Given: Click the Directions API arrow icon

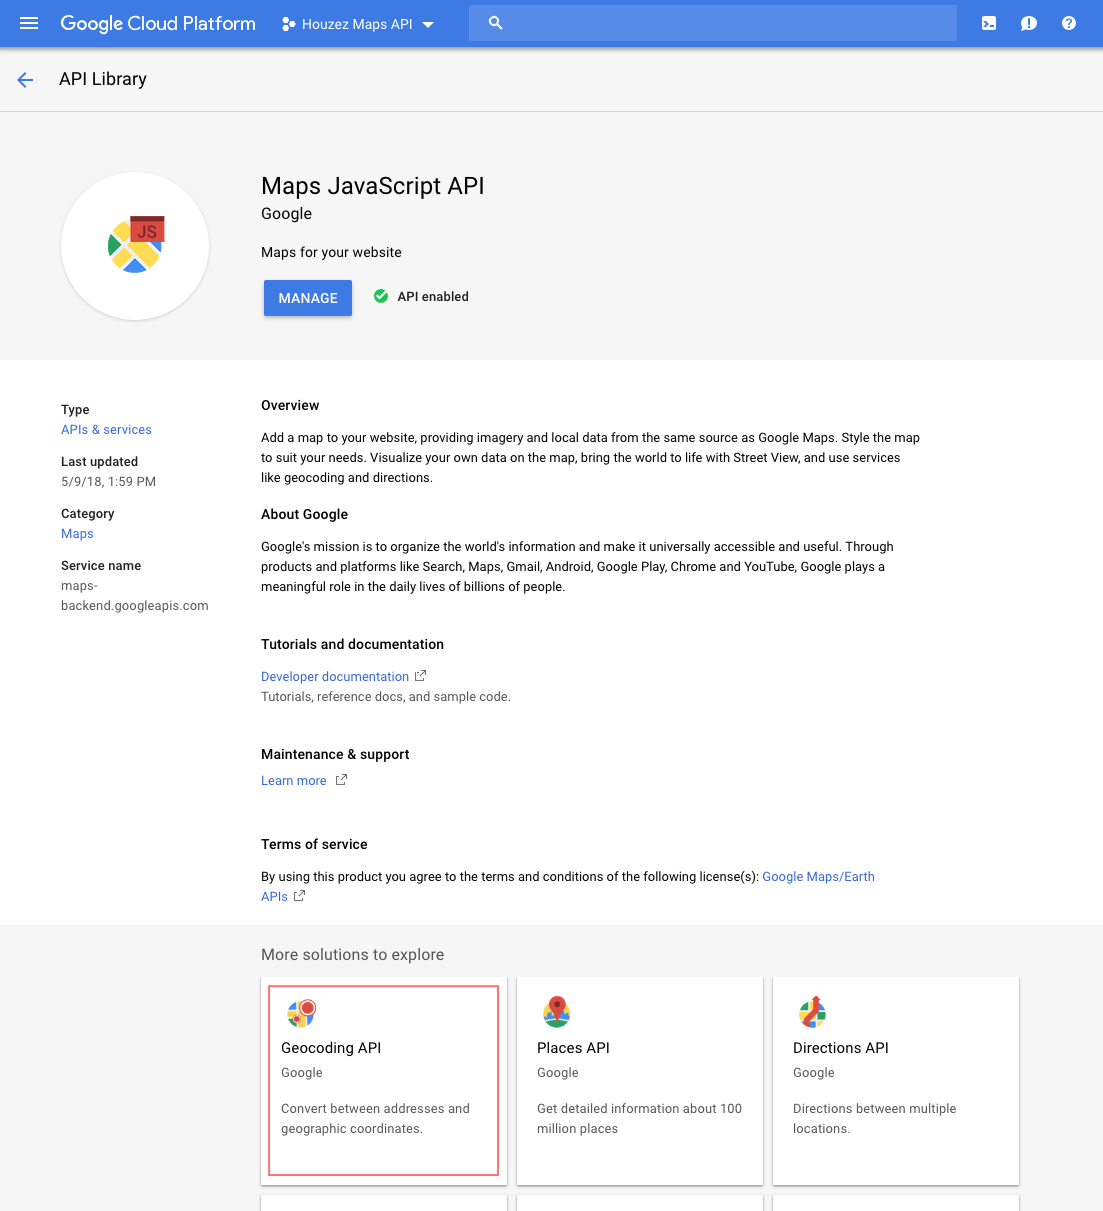Looking at the screenshot, I should pyautogui.click(x=813, y=1012).
